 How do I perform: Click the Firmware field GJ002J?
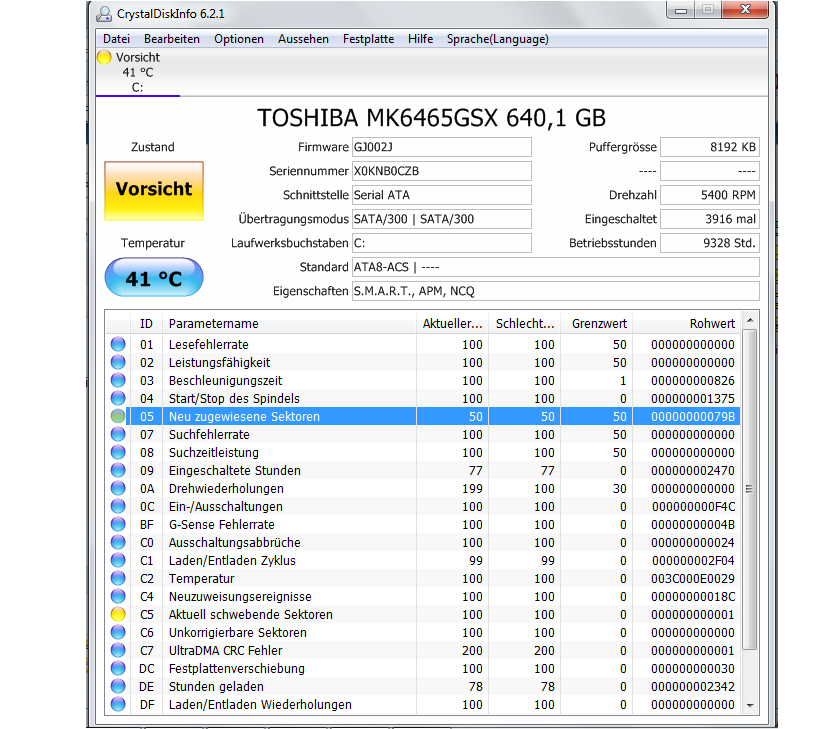(442, 147)
